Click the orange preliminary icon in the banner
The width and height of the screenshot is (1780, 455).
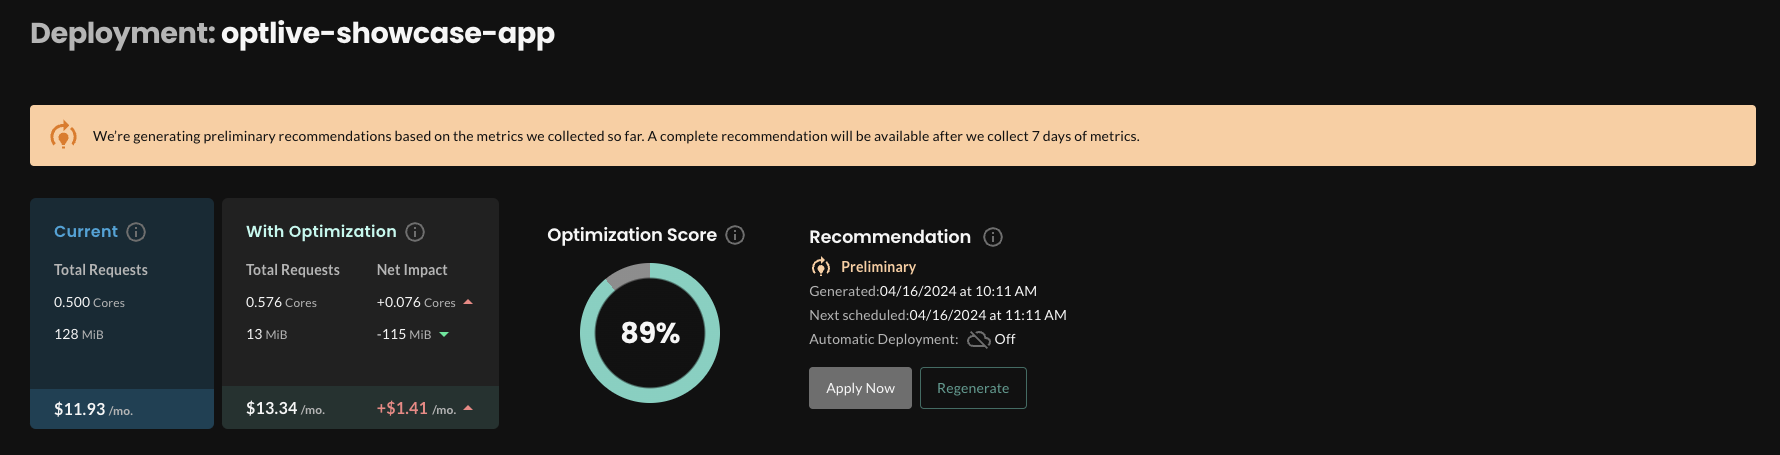coord(63,135)
